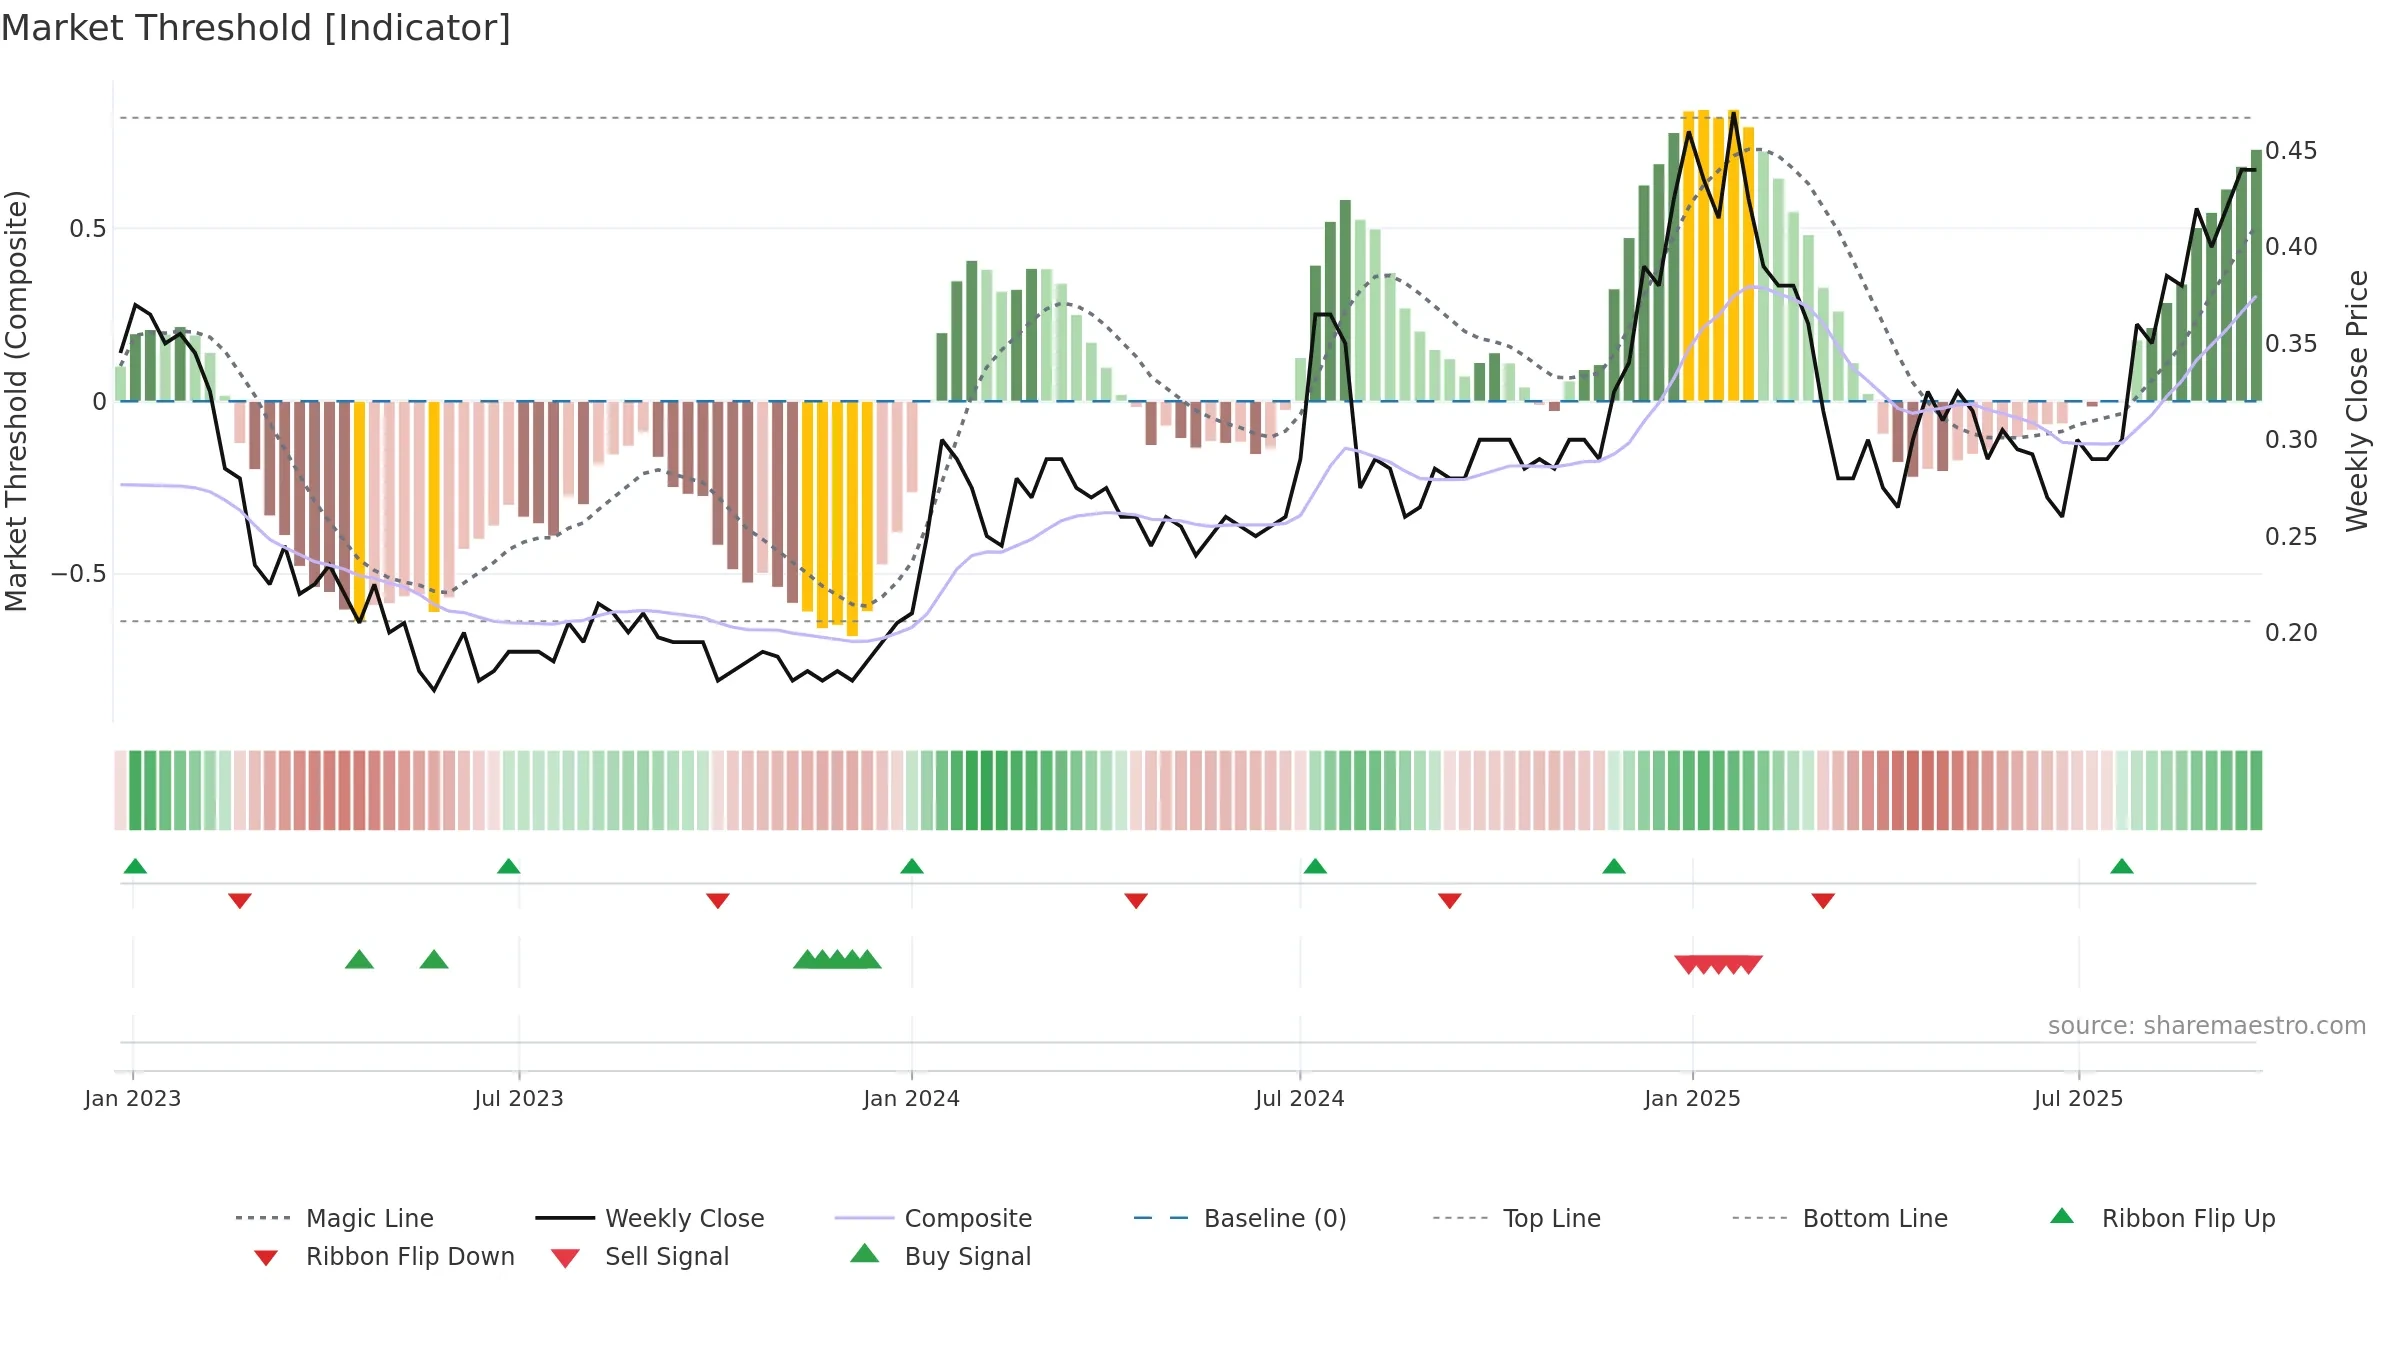
Task: Click the 'Weekly Close Price' axis title
Action: pos(2357,400)
